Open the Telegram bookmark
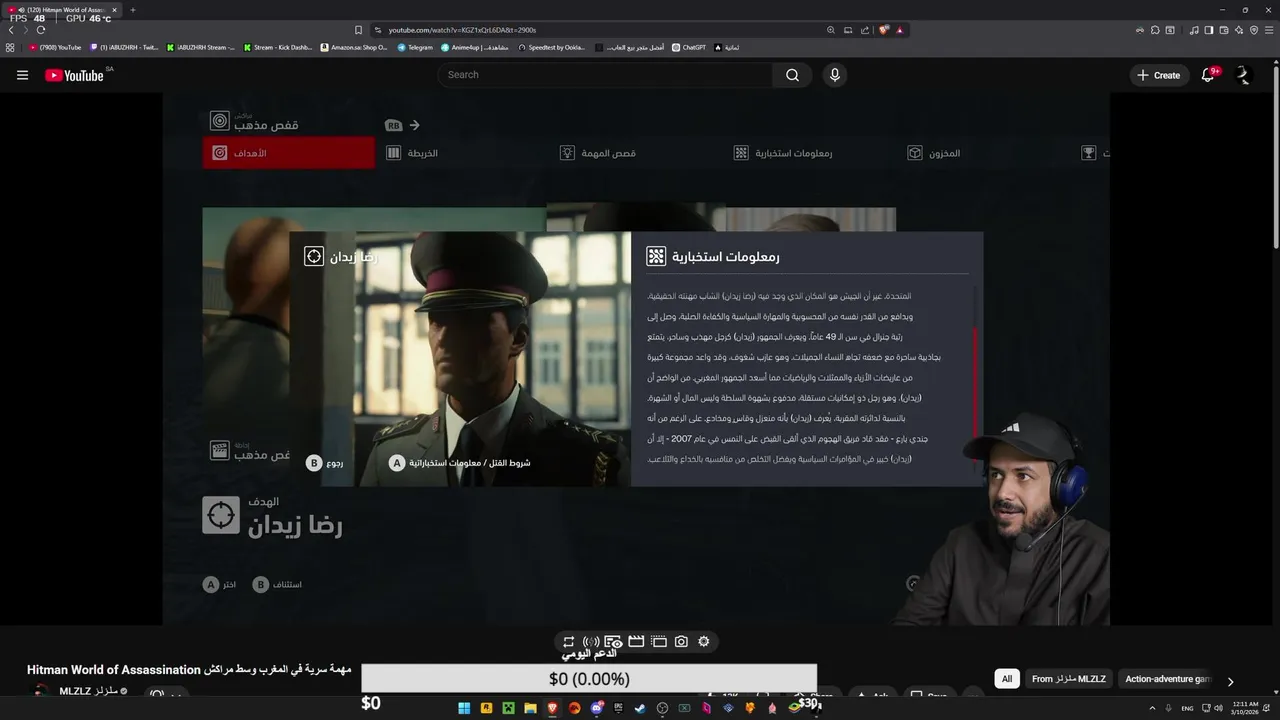The image size is (1280, 720). [415, 47]
